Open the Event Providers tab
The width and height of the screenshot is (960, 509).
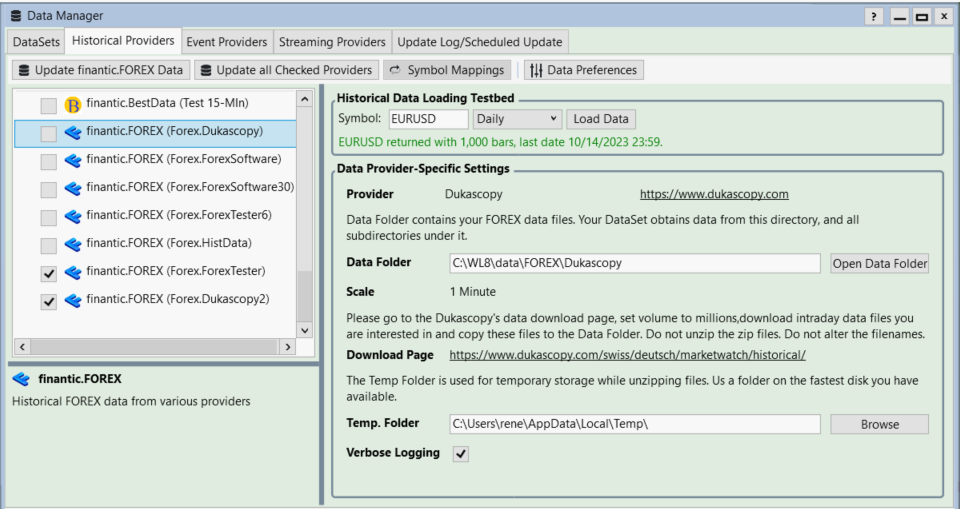click(227, 42)
